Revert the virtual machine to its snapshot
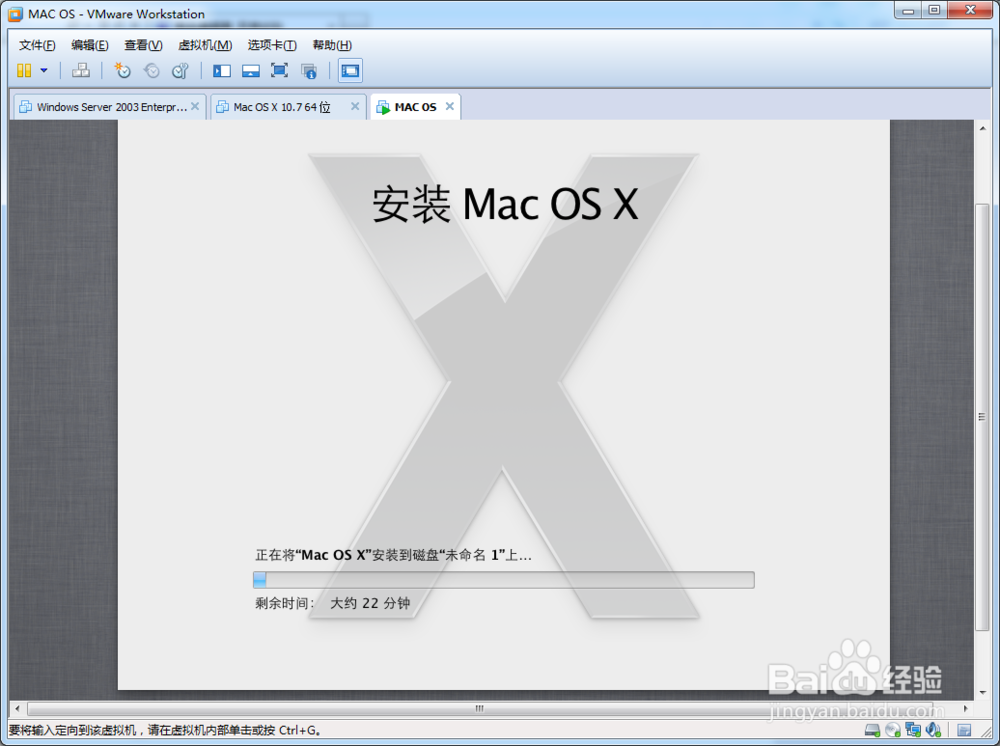1000x746 pixels. click(151, 70)
